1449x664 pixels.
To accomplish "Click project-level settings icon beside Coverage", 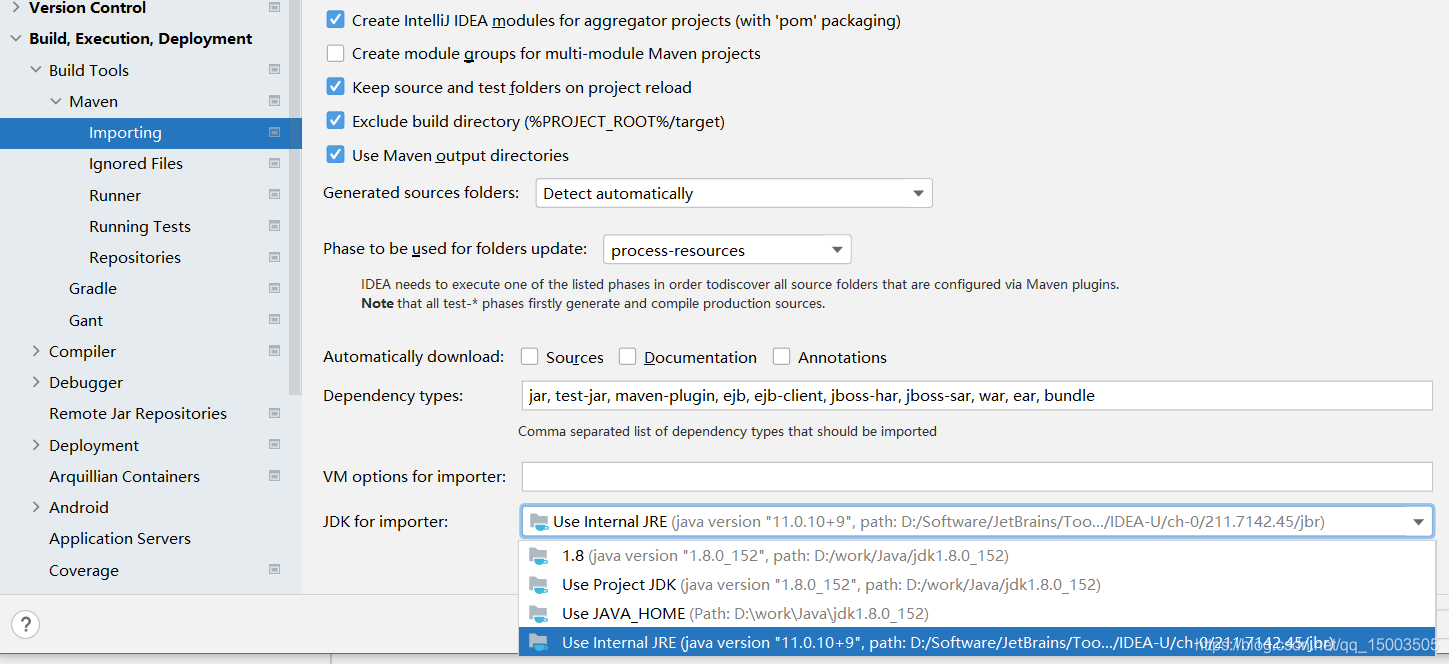I will tap(274, 570).
